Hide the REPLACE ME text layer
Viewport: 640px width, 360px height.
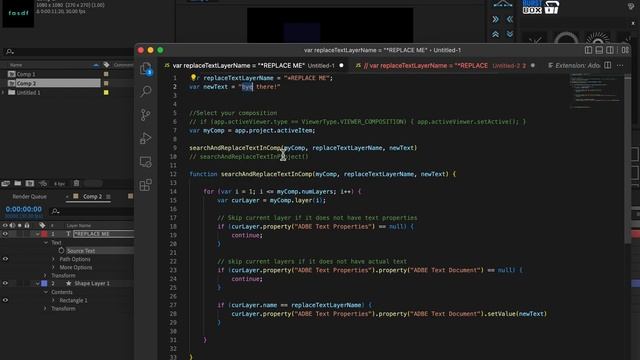click(5, 234)
